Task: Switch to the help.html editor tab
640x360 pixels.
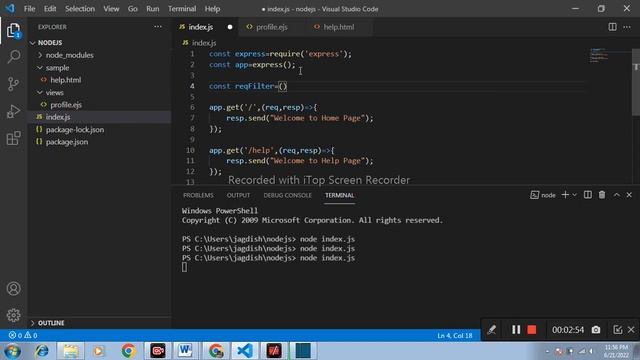Action: (339, 27)
